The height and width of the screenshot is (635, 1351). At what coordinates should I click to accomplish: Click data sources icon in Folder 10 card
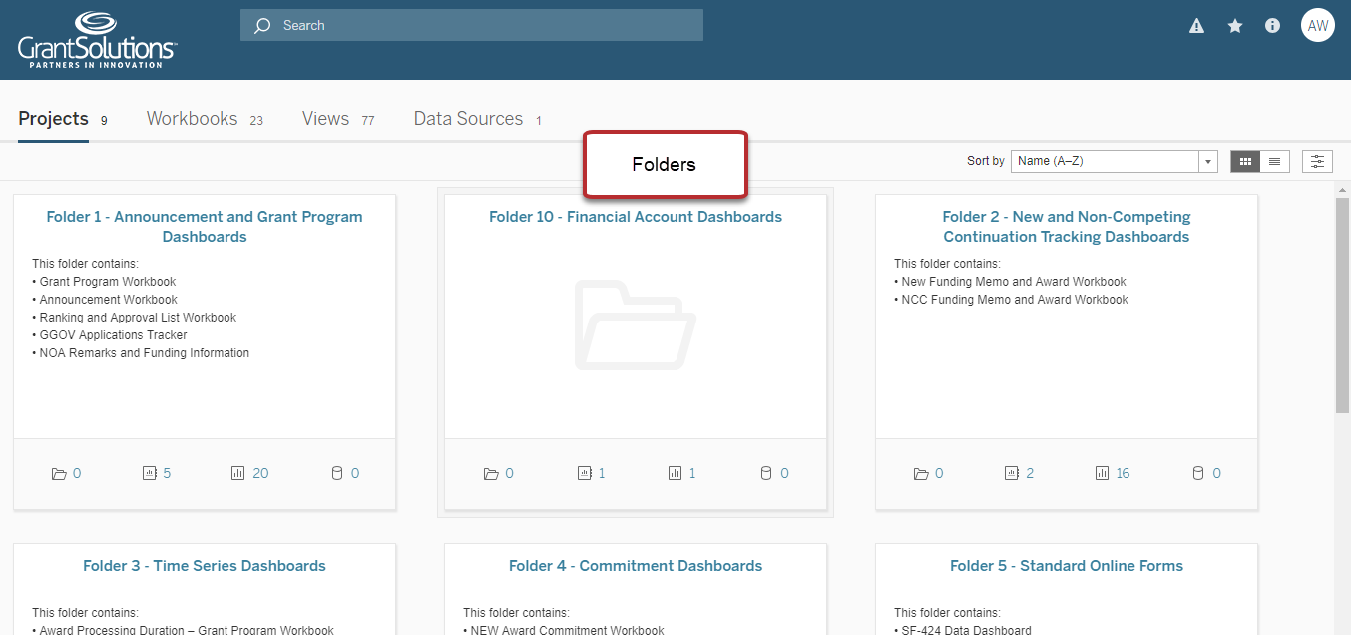pos(766,473)
